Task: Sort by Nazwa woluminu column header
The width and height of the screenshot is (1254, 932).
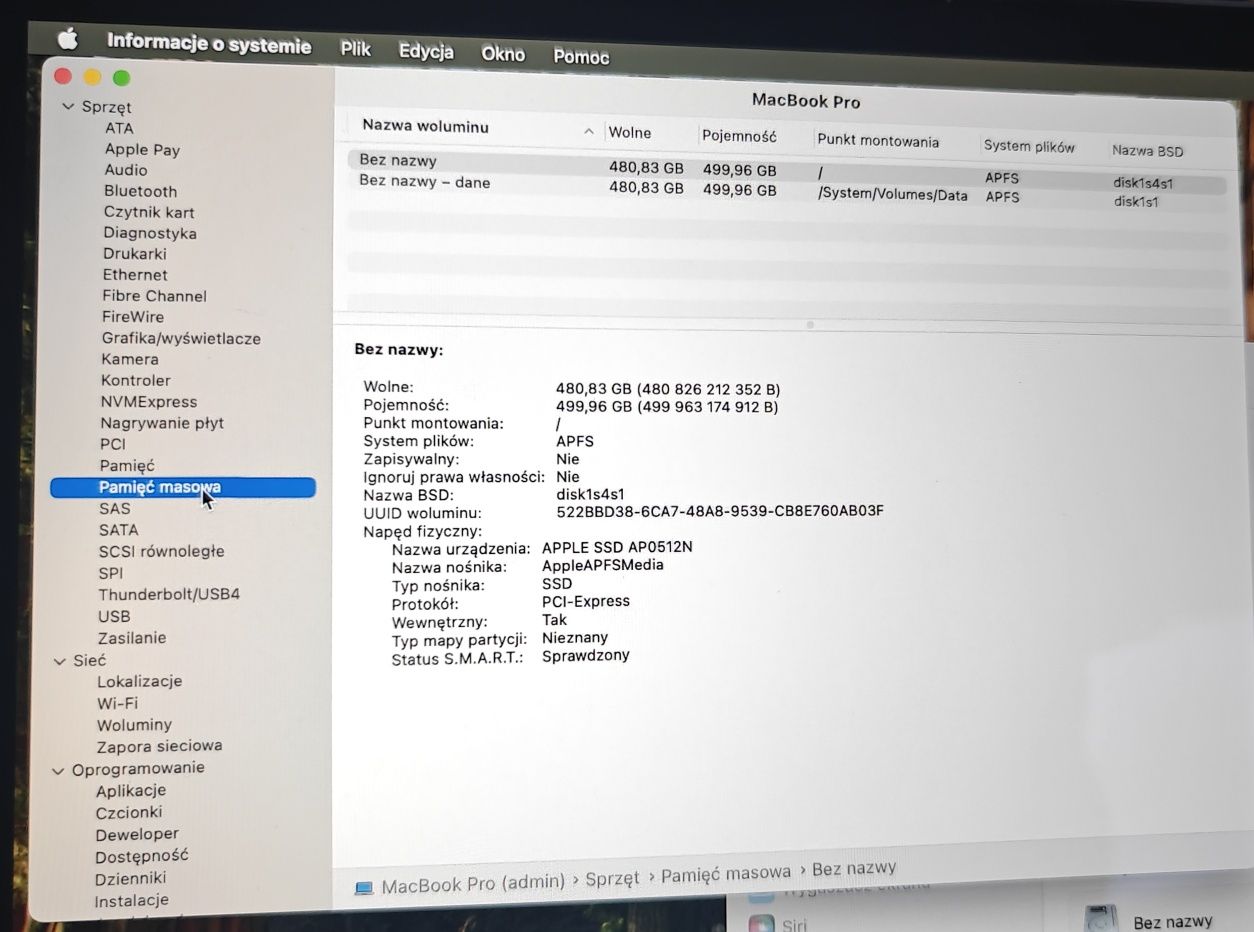Action: [x=425, y=126]
